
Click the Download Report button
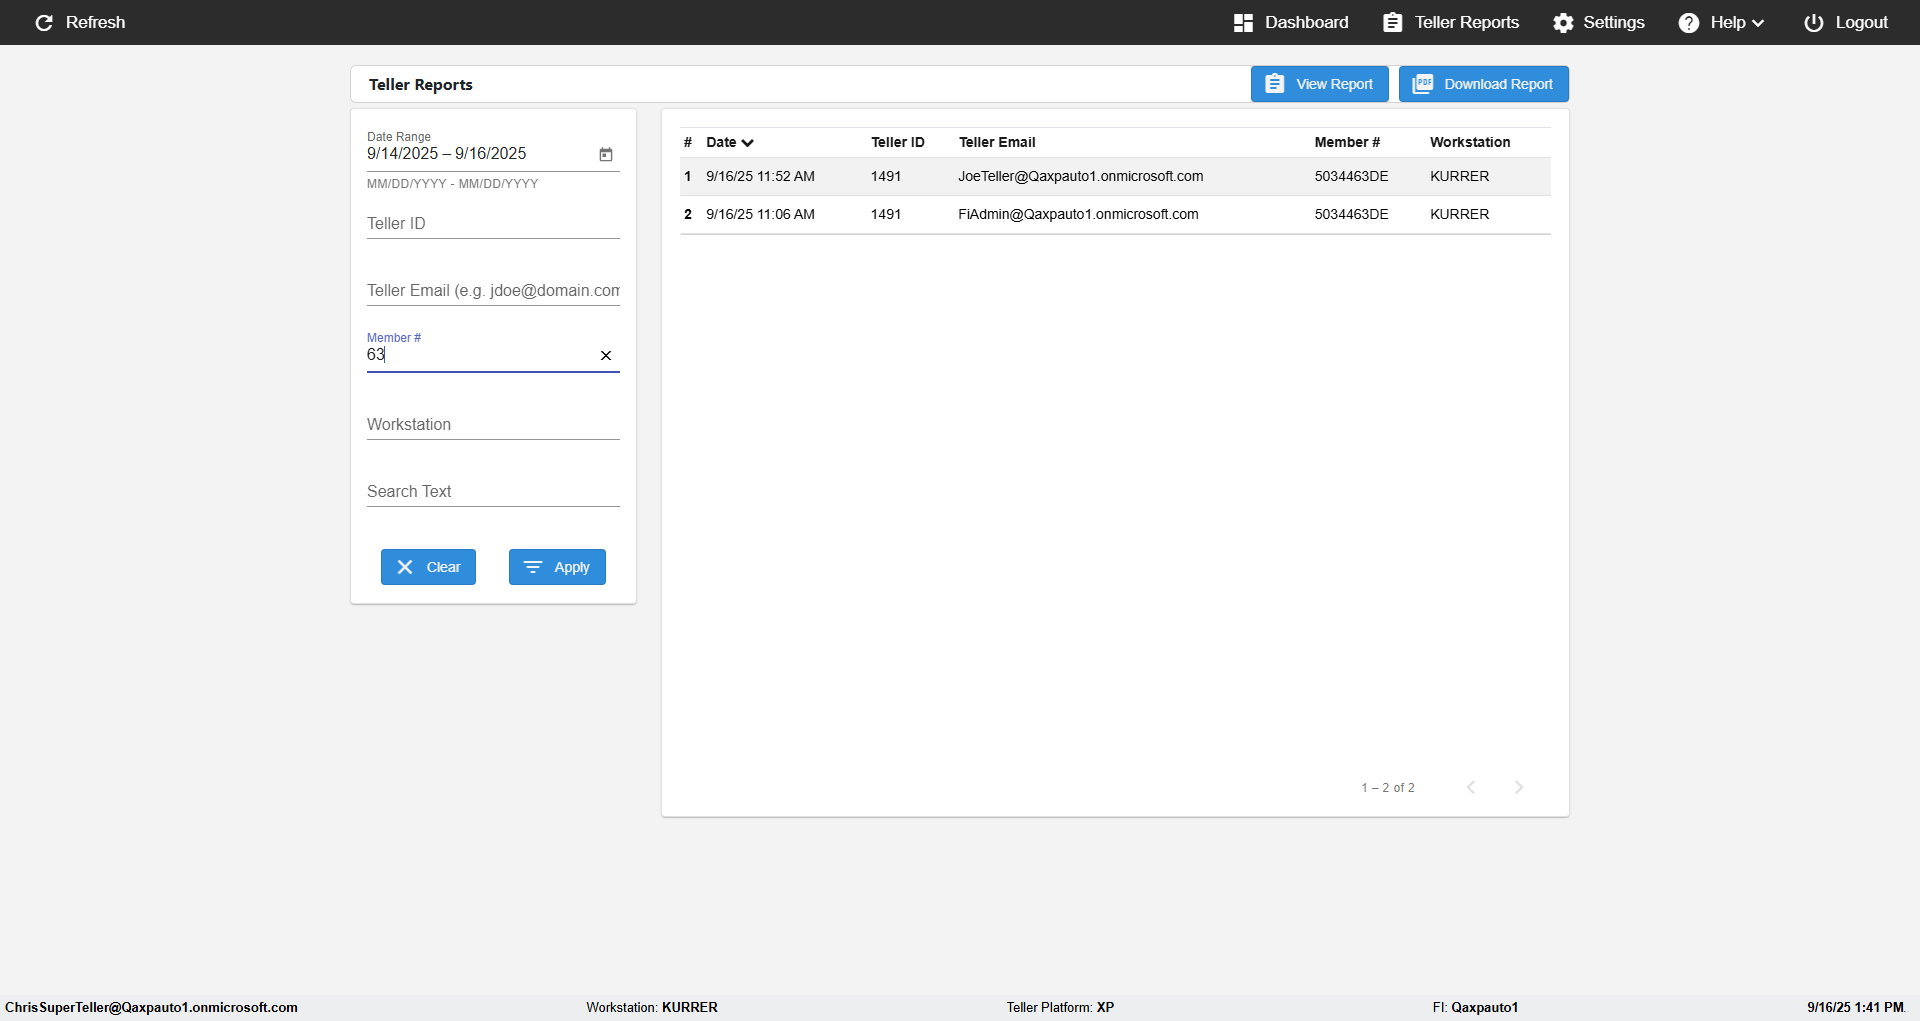1484,84
